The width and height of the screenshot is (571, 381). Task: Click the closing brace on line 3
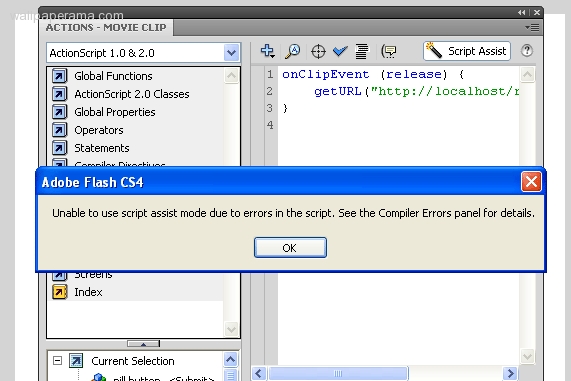[x=285, y=108]
